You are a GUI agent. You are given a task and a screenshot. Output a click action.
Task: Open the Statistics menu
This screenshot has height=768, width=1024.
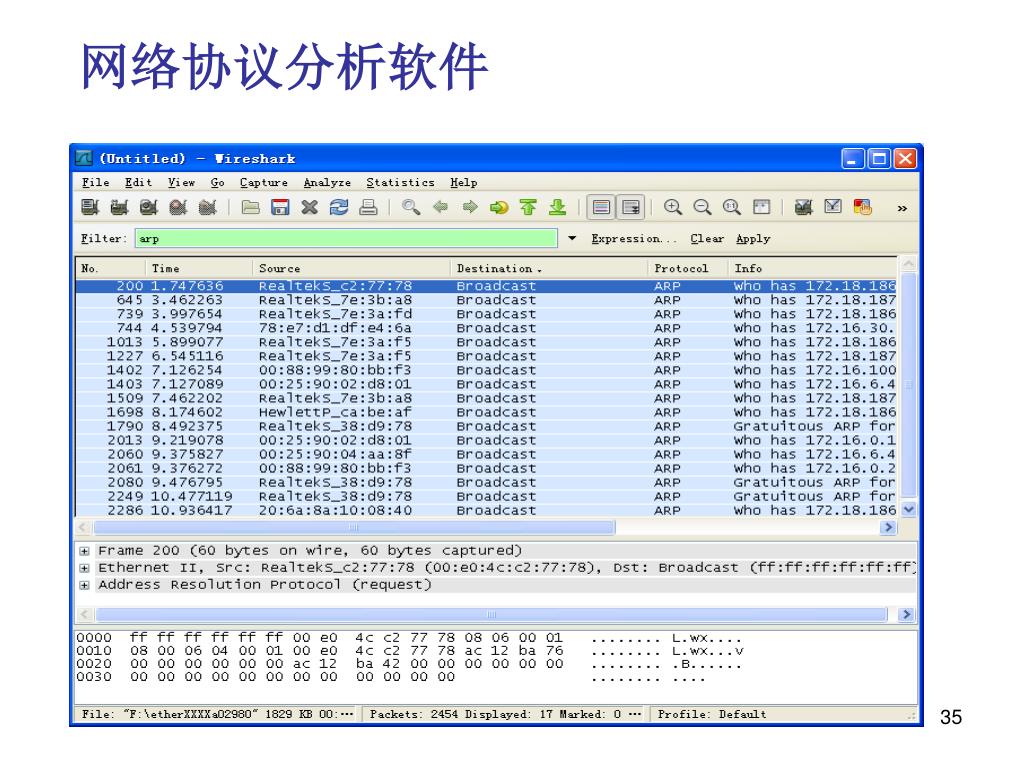[x=400, y=183]
